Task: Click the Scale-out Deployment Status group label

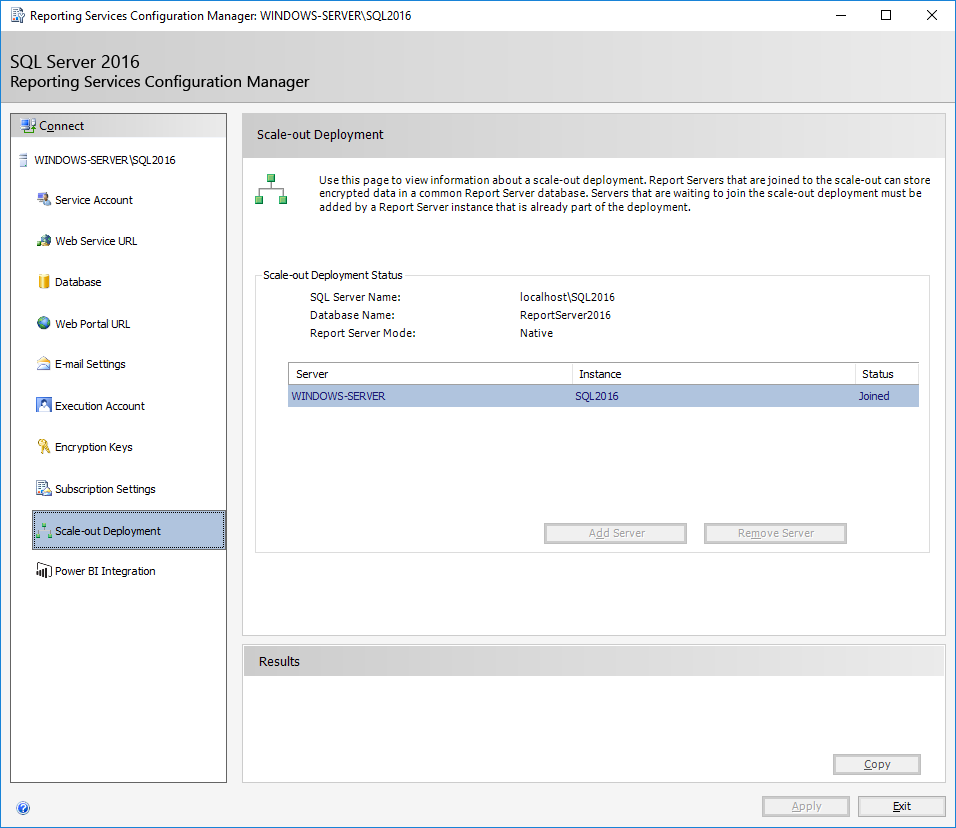Action: click(x=333, y=275)
